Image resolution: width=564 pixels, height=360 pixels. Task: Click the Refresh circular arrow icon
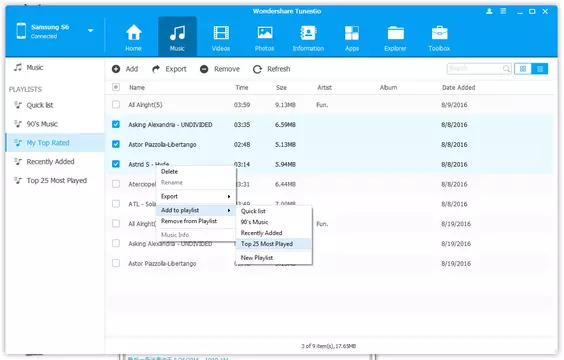click(x=257, y=69)
